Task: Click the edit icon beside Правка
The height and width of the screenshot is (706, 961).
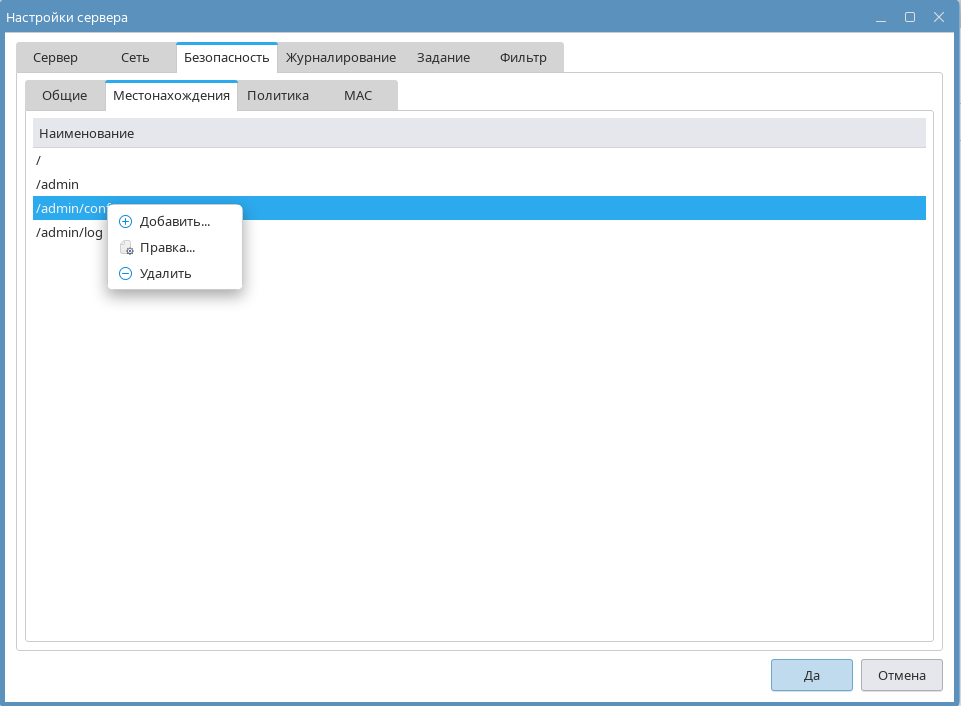Action: 125,248
